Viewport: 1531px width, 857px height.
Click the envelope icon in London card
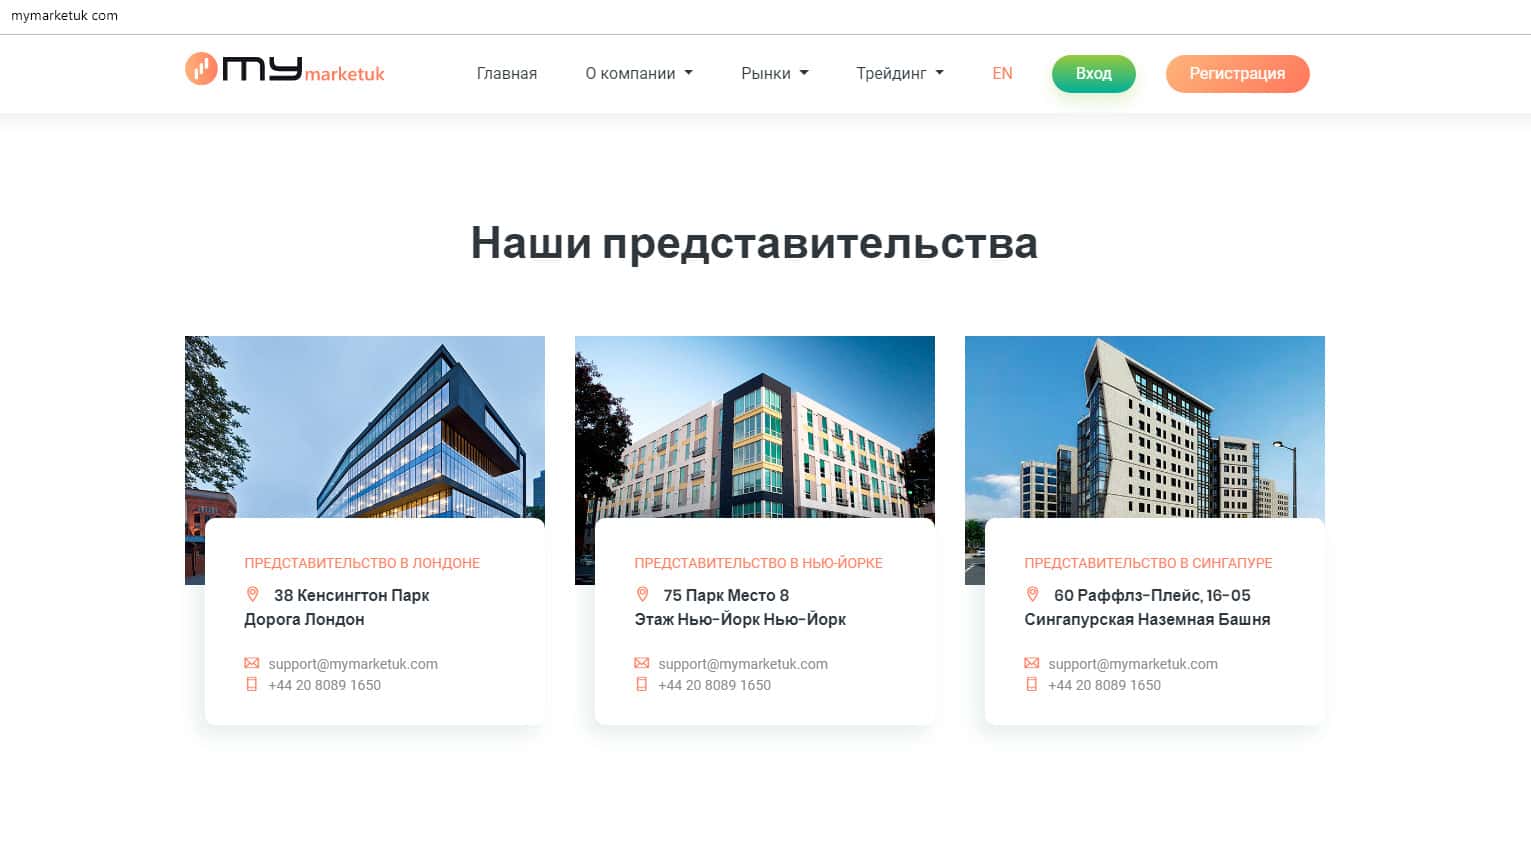[x=251, y=663]
